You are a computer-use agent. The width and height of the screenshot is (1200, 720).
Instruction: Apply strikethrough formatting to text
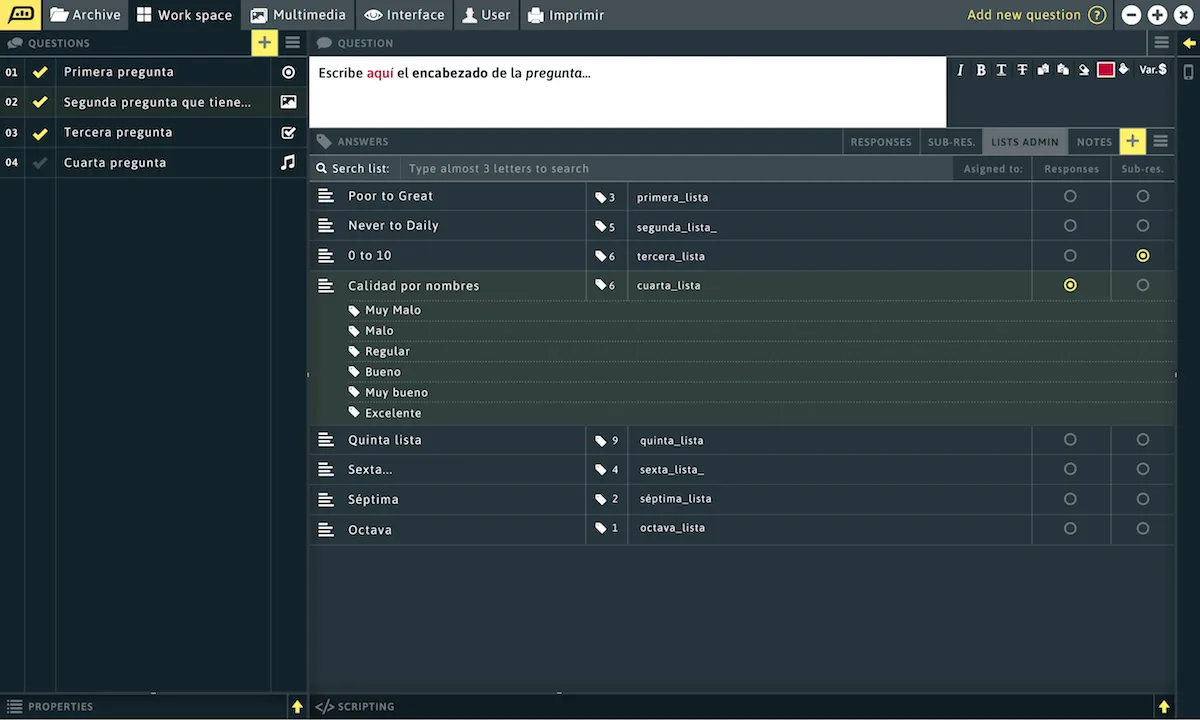tap(1022, 70)
